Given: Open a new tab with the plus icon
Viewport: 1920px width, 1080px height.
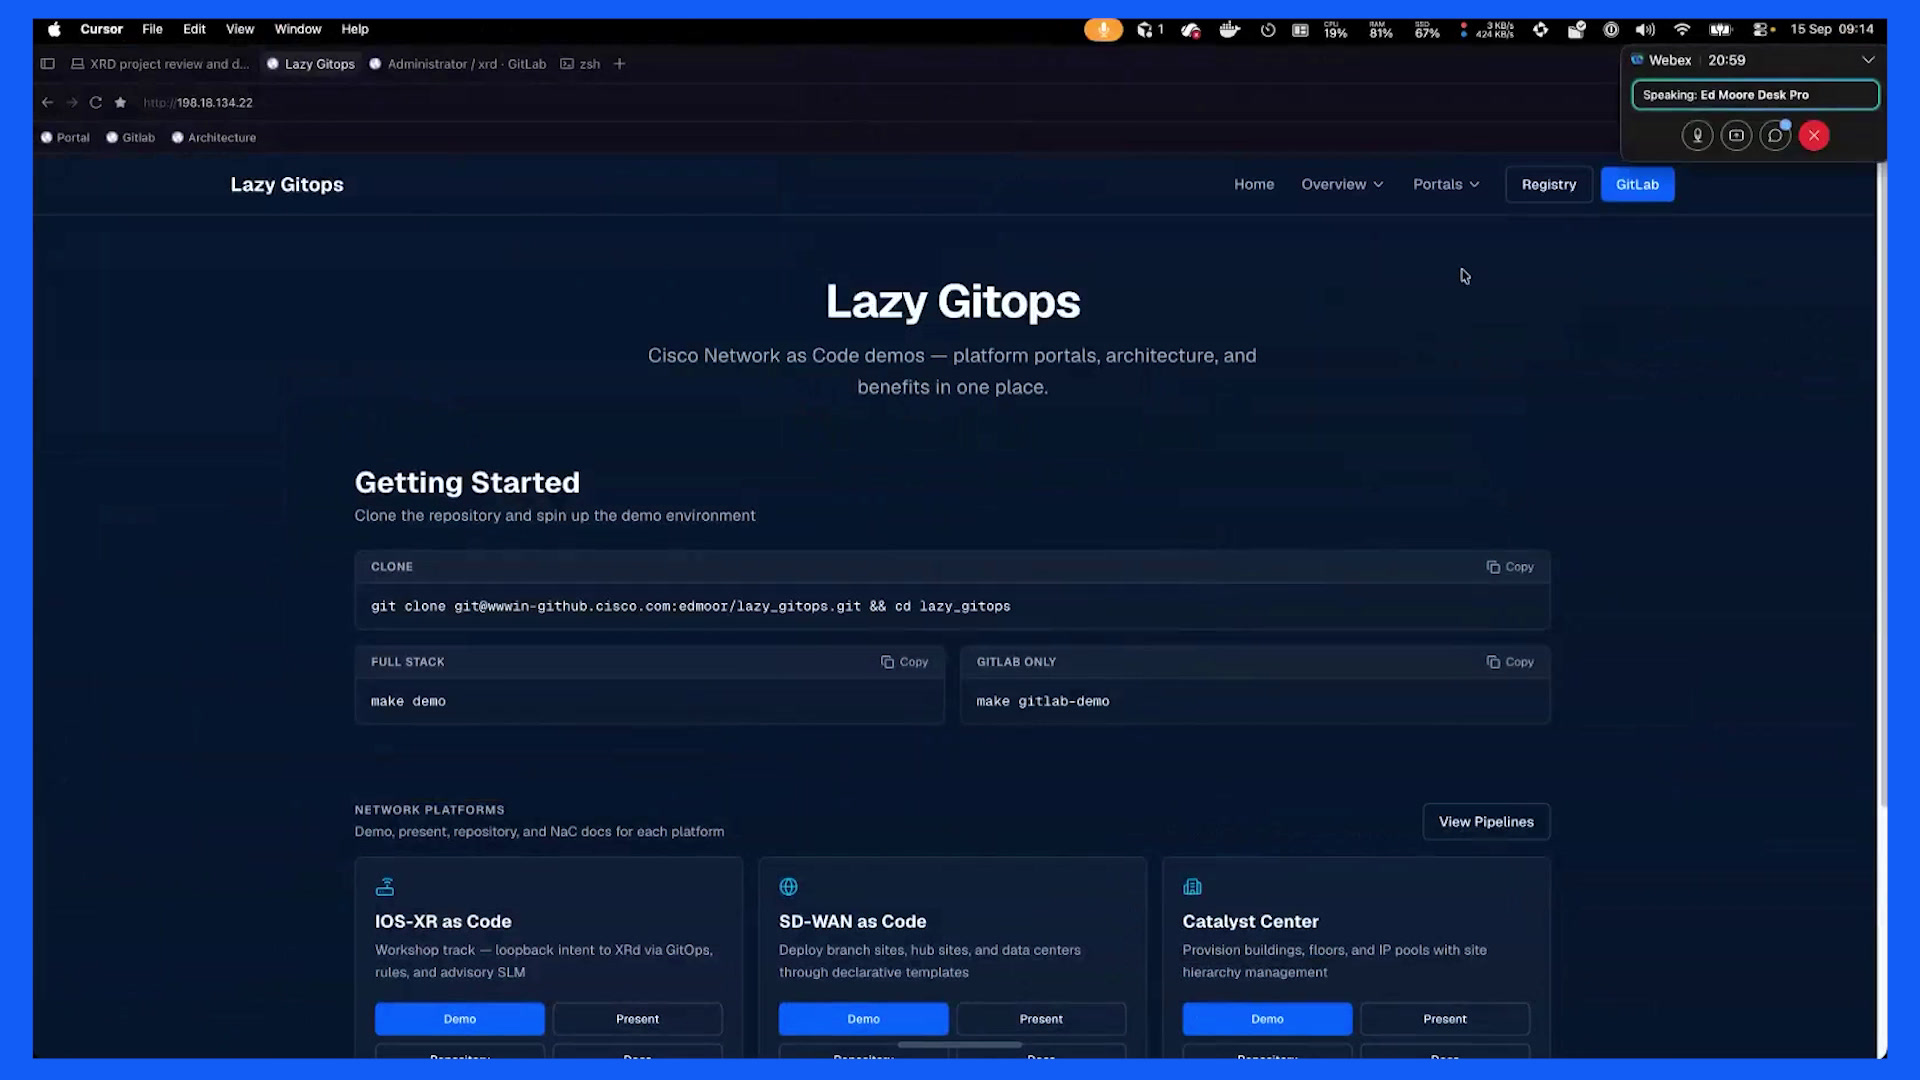Looking at the screenshot, I should [x=620, y=64].
